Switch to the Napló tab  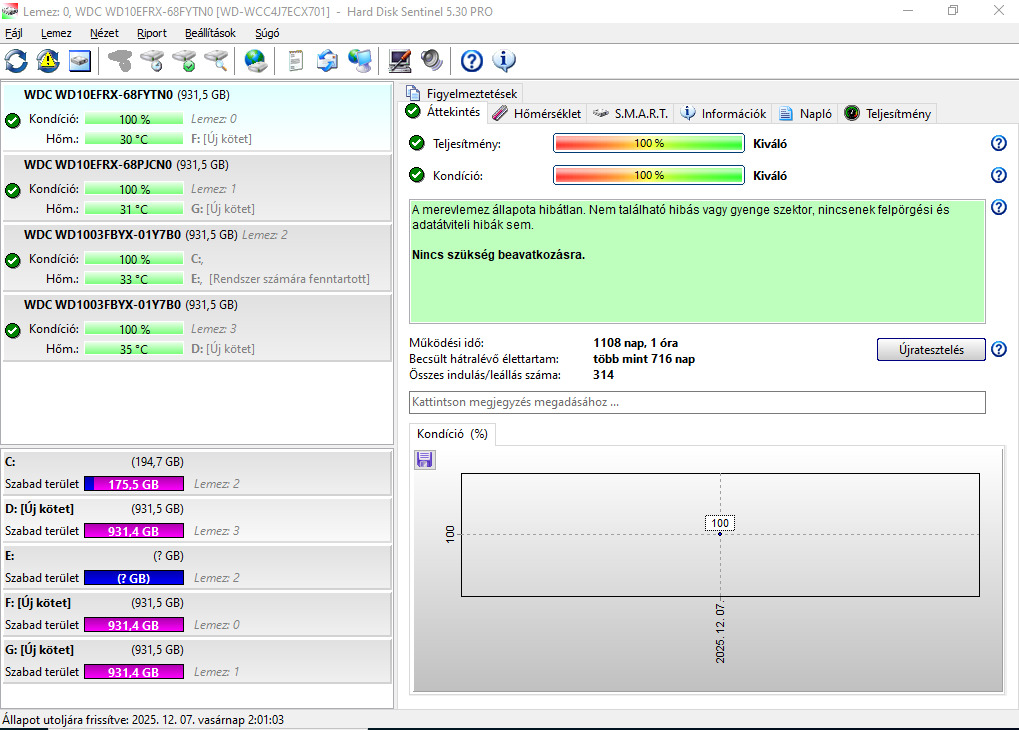click(x=805, y=114)
